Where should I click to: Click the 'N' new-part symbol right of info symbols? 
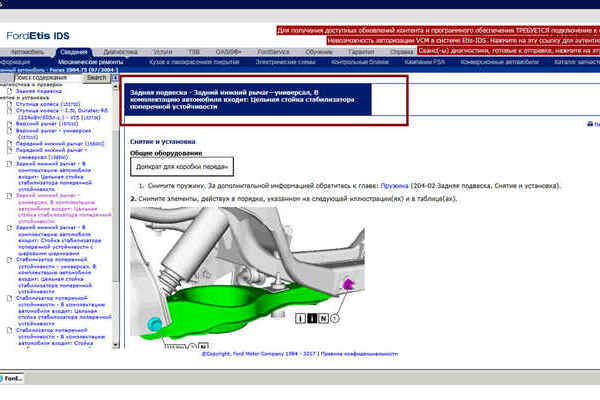click(324, 318)
